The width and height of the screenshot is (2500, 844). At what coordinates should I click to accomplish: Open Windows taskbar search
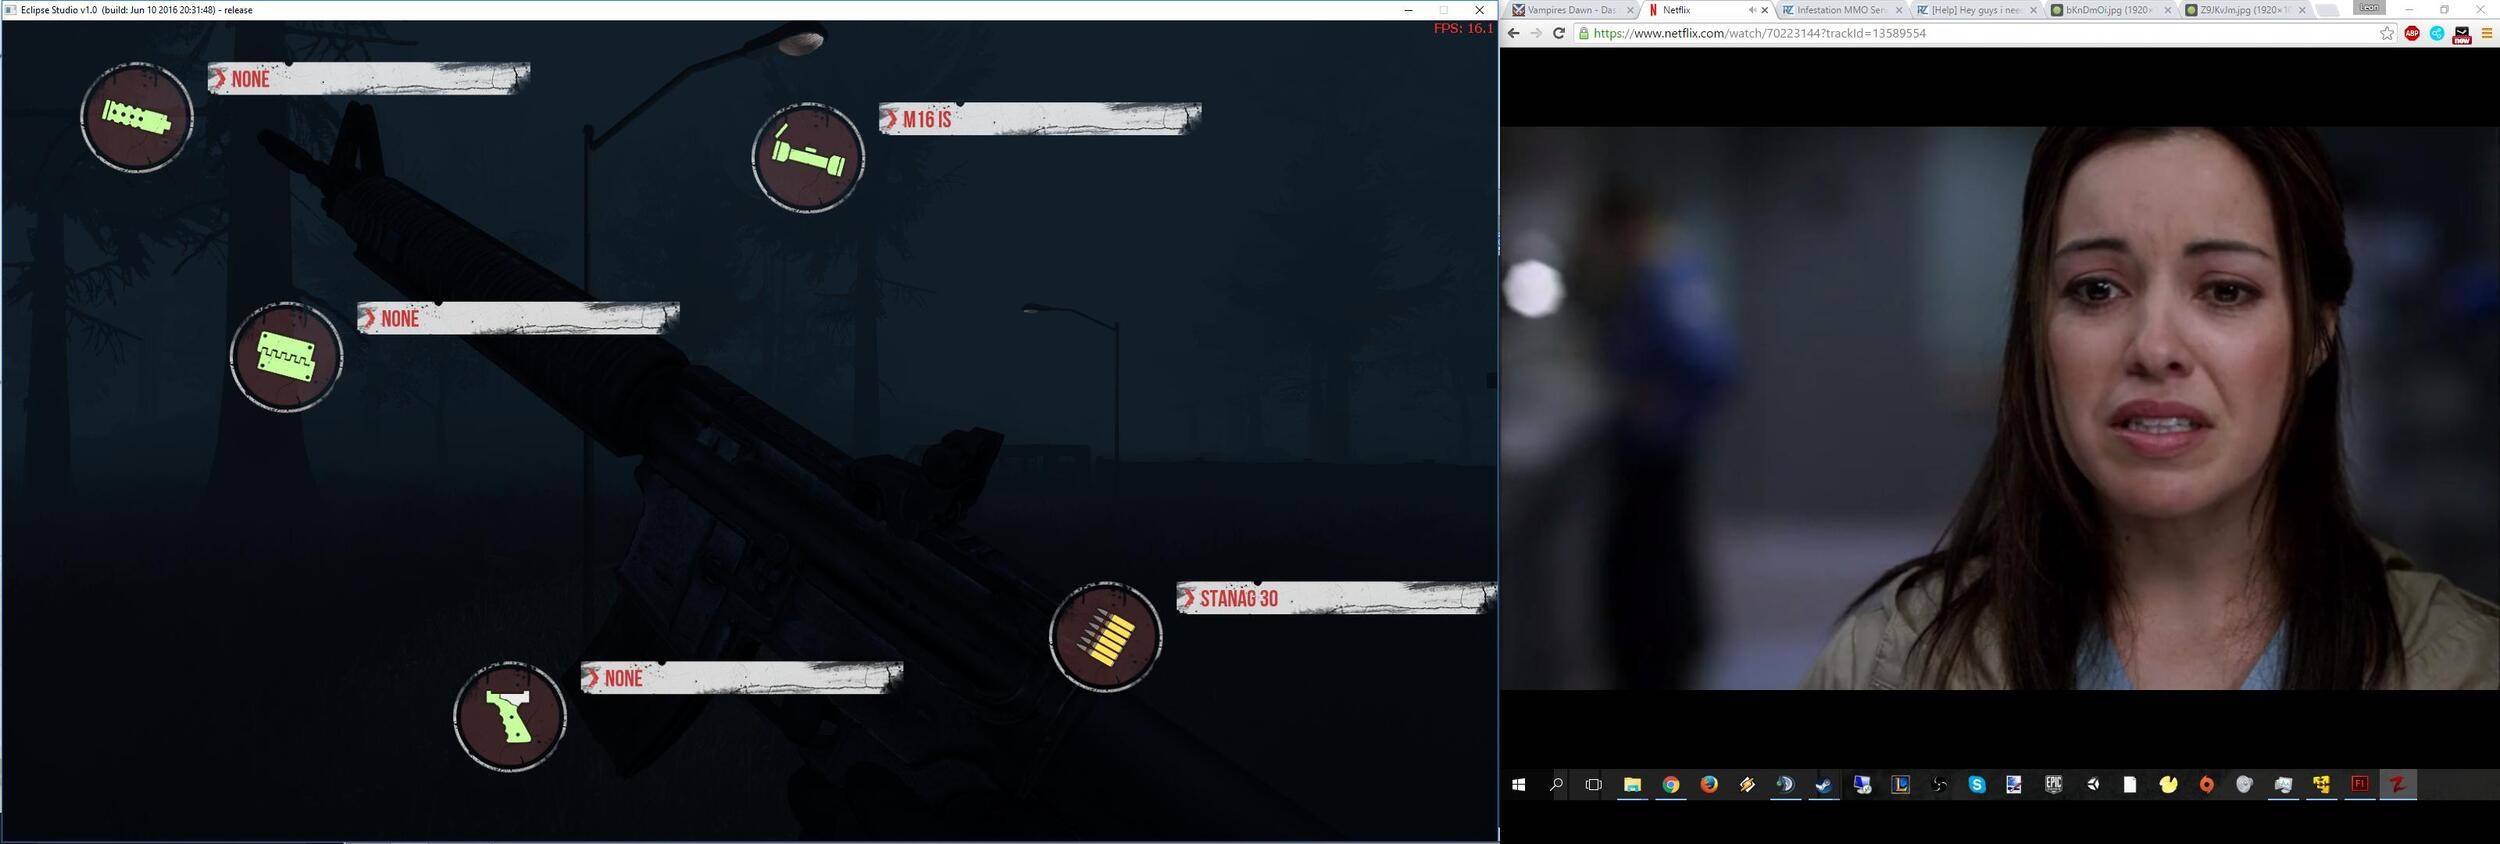pos(1556,785)
